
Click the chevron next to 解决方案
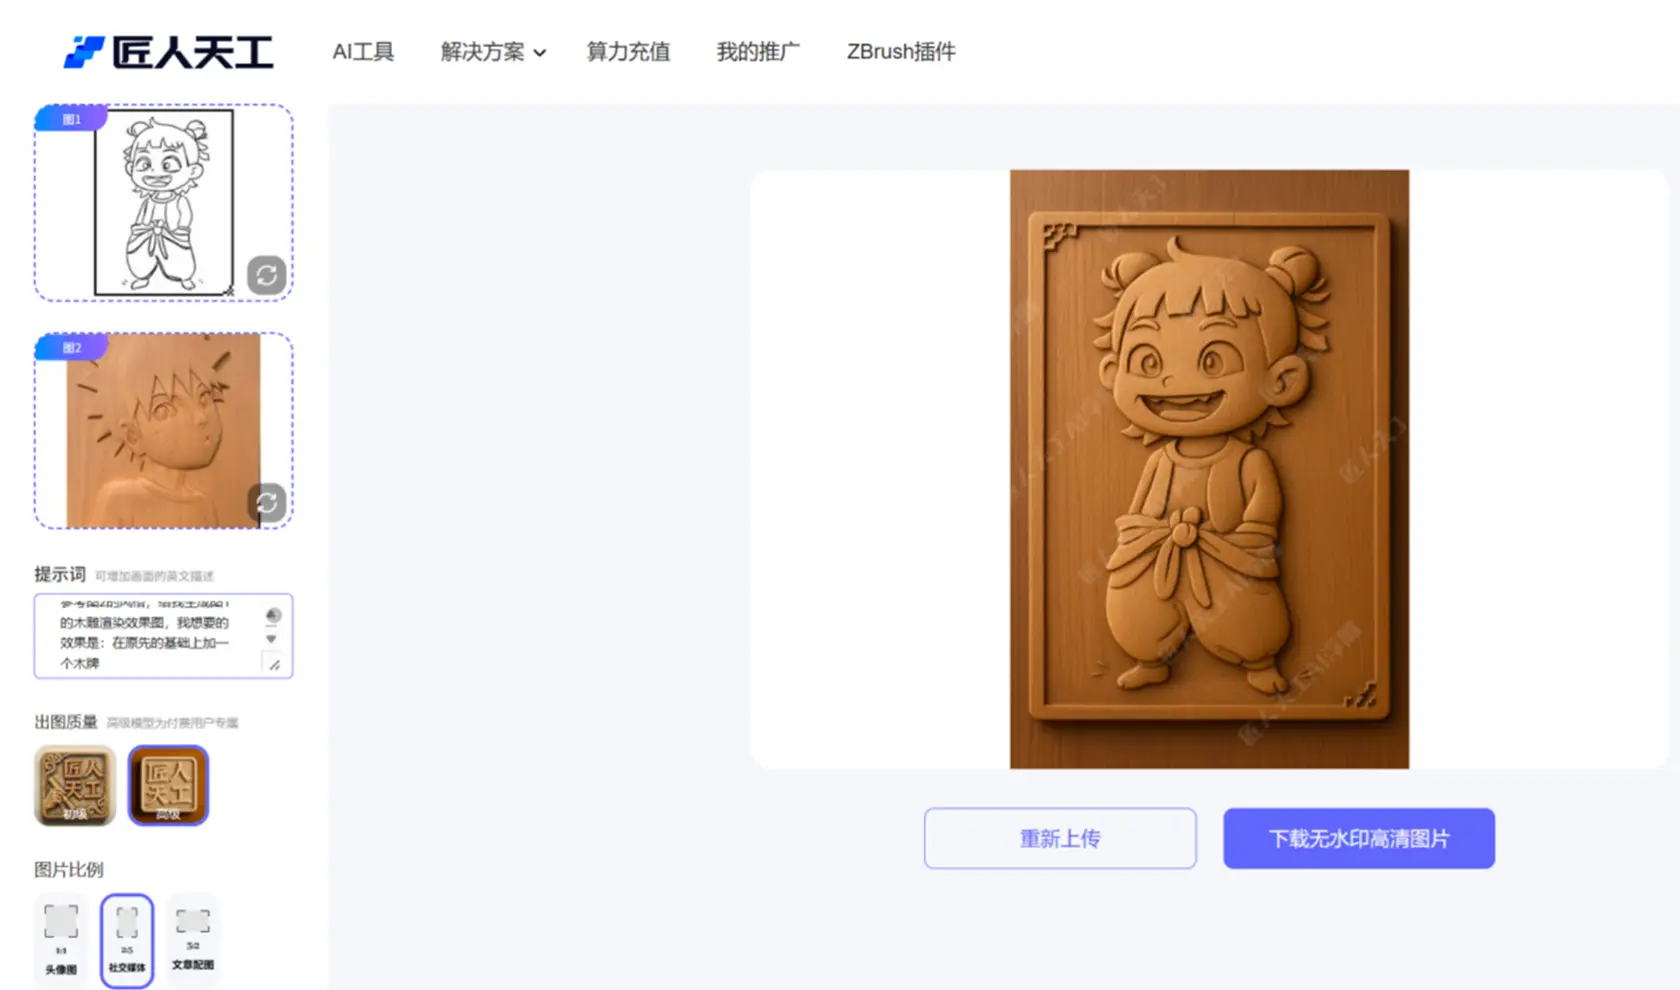(540, 53)
